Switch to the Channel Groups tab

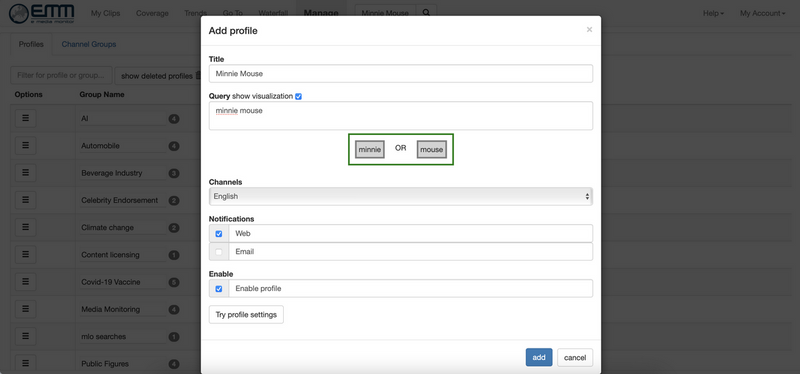click(89, 44)
